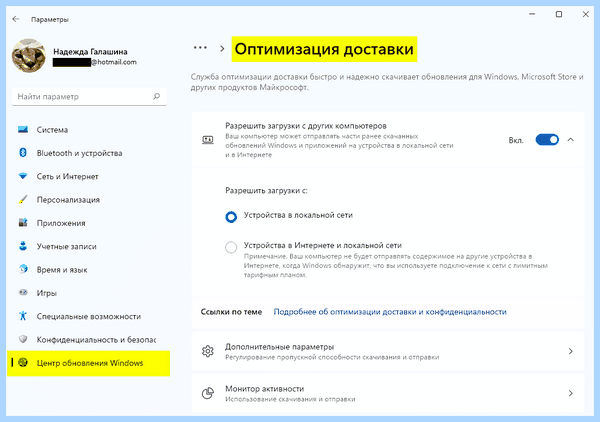The height and width of the screenshot is (422, 600).
Task: Click the Система monitor icon
Action: (23, 129)
